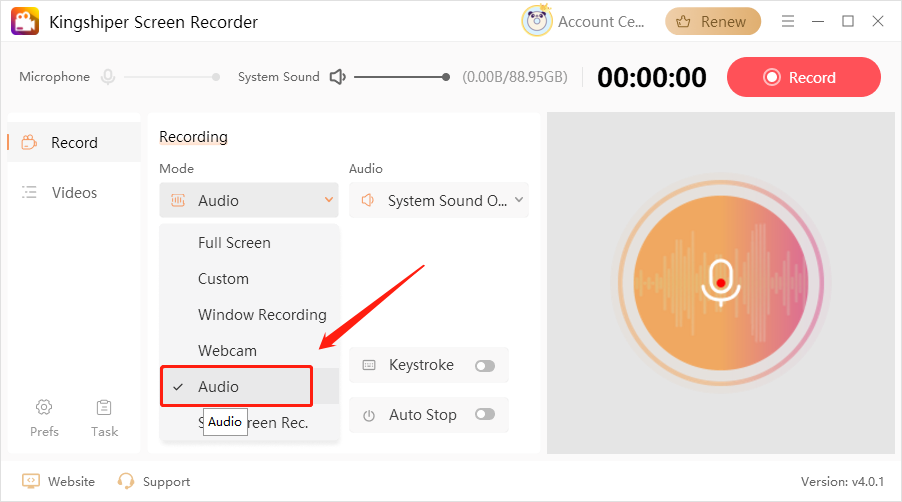Screen dimensions: 902x502
Task: Click the 00:00:00 timer display
Action: pos(652,77)
